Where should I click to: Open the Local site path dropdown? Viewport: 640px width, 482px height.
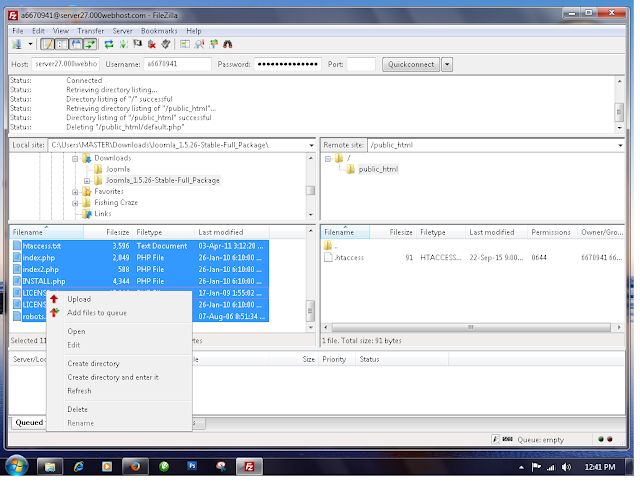311,145
